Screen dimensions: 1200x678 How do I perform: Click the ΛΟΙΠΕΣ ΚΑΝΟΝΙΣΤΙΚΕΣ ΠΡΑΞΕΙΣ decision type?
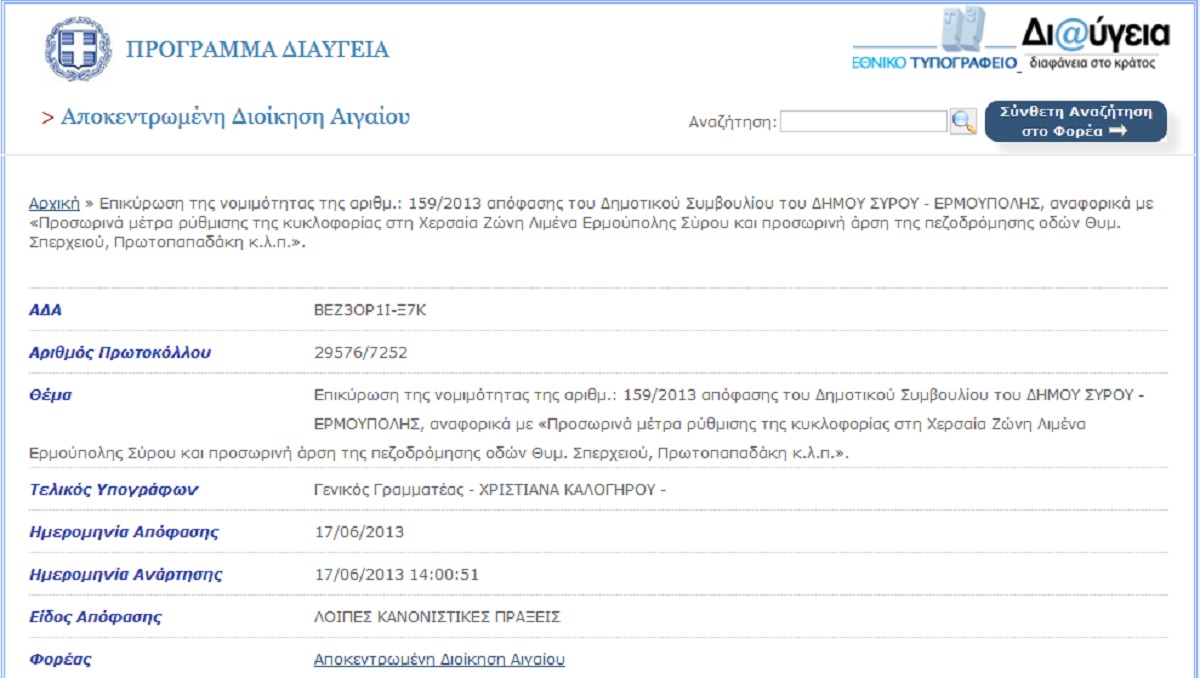point(437,617)
